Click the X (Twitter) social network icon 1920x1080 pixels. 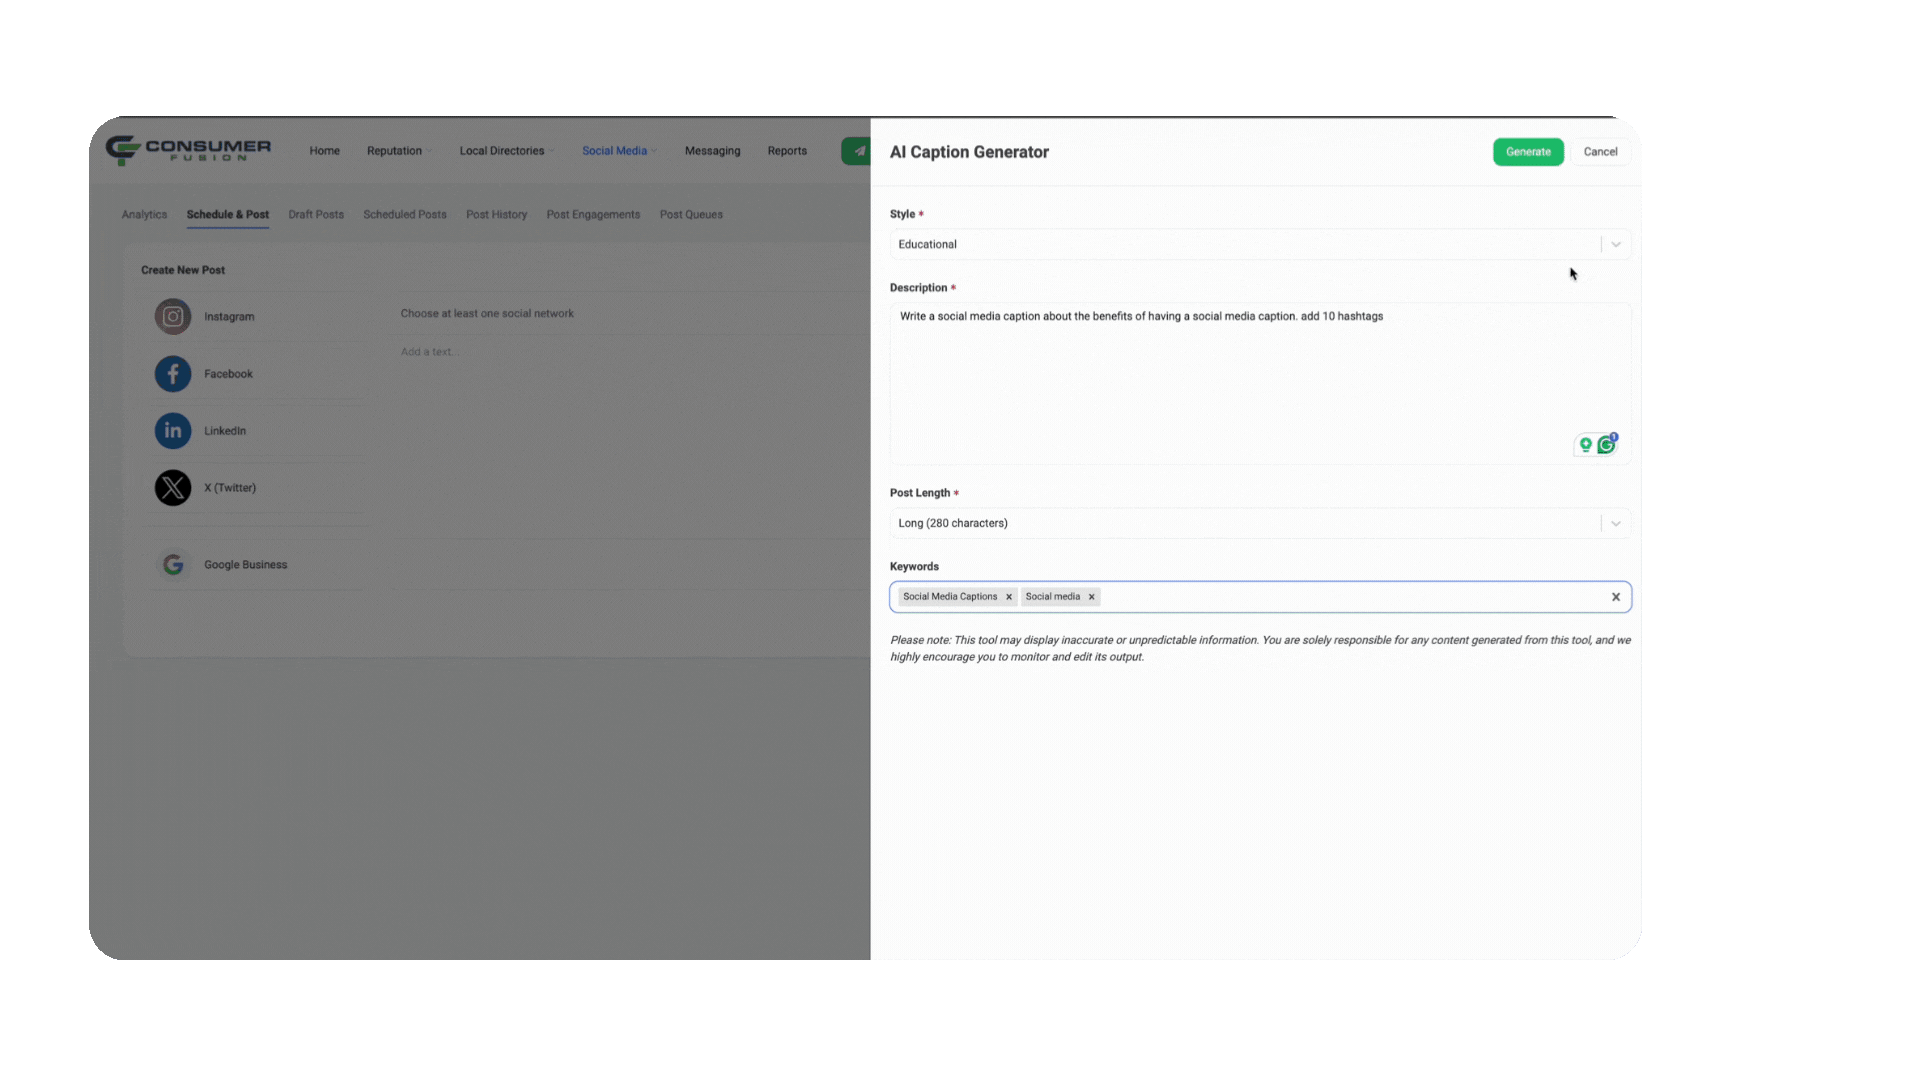click(173, 487)
